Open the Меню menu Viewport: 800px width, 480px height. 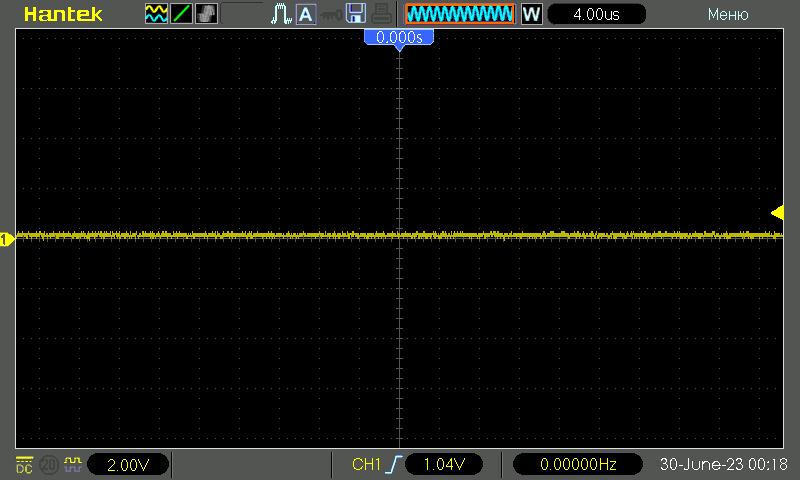[x=727, y=14]
